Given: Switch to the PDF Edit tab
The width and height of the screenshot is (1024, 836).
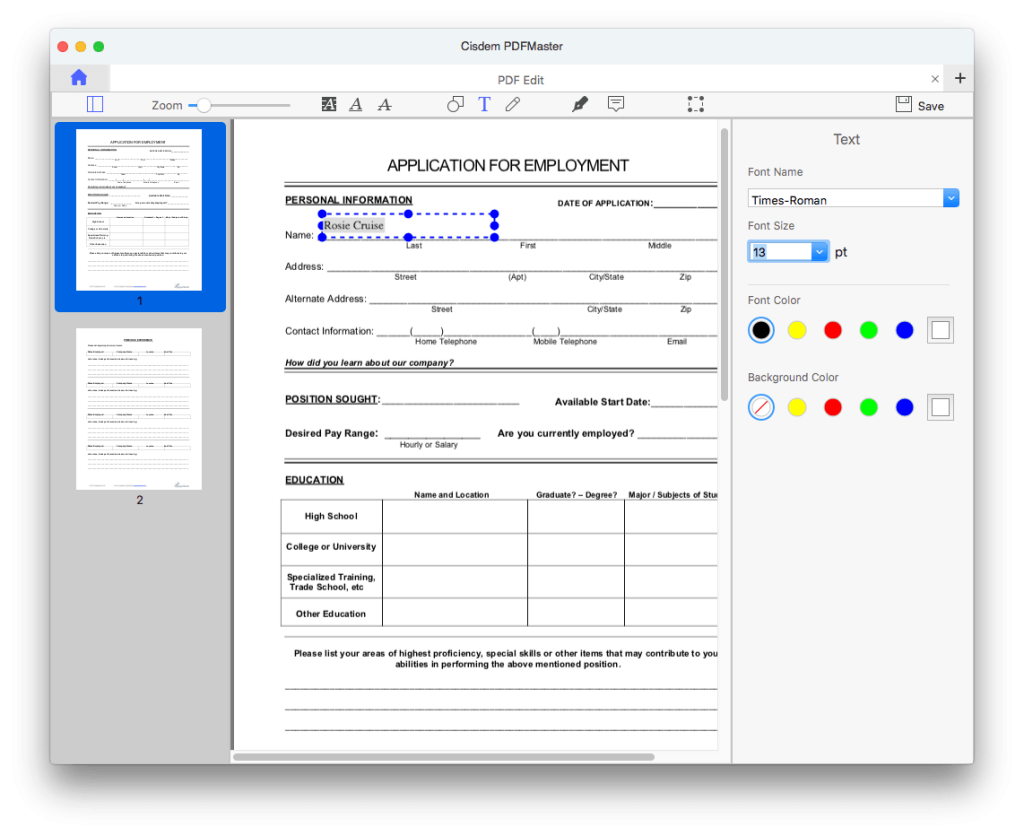Looking at the screenshot, I should [520, 79].
